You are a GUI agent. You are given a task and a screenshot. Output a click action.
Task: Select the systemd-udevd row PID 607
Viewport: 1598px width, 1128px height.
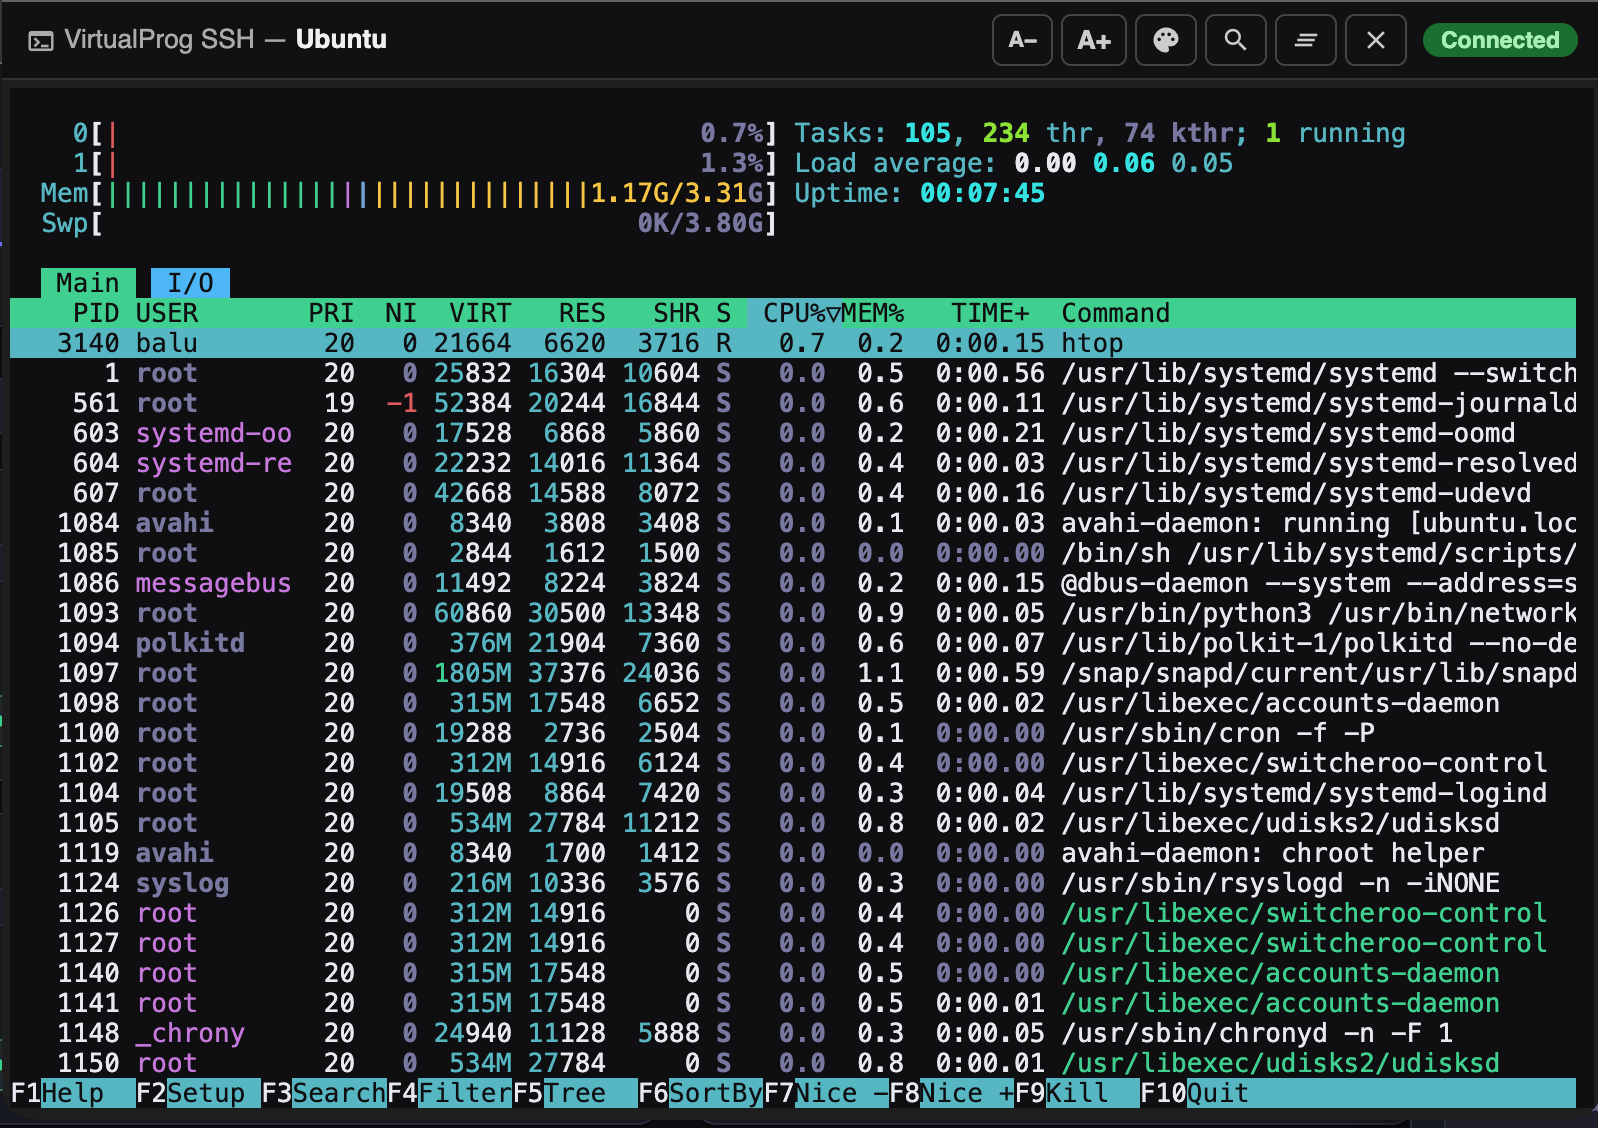793,493
